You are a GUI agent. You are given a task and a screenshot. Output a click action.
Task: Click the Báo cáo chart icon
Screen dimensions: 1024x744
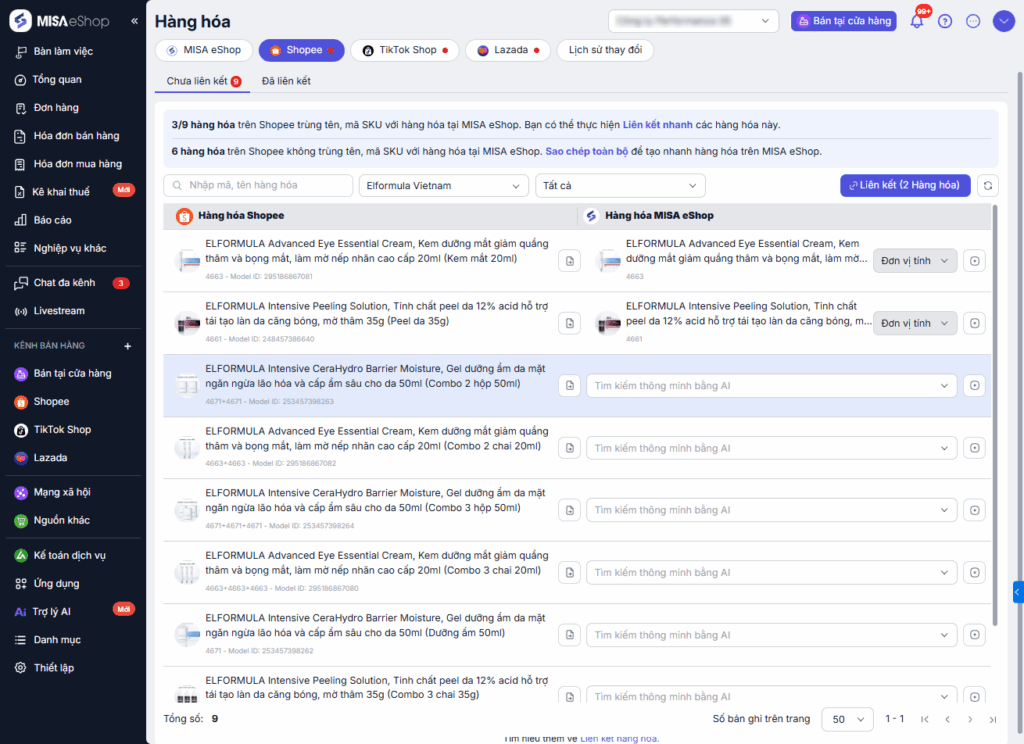[x=20, y=220]
